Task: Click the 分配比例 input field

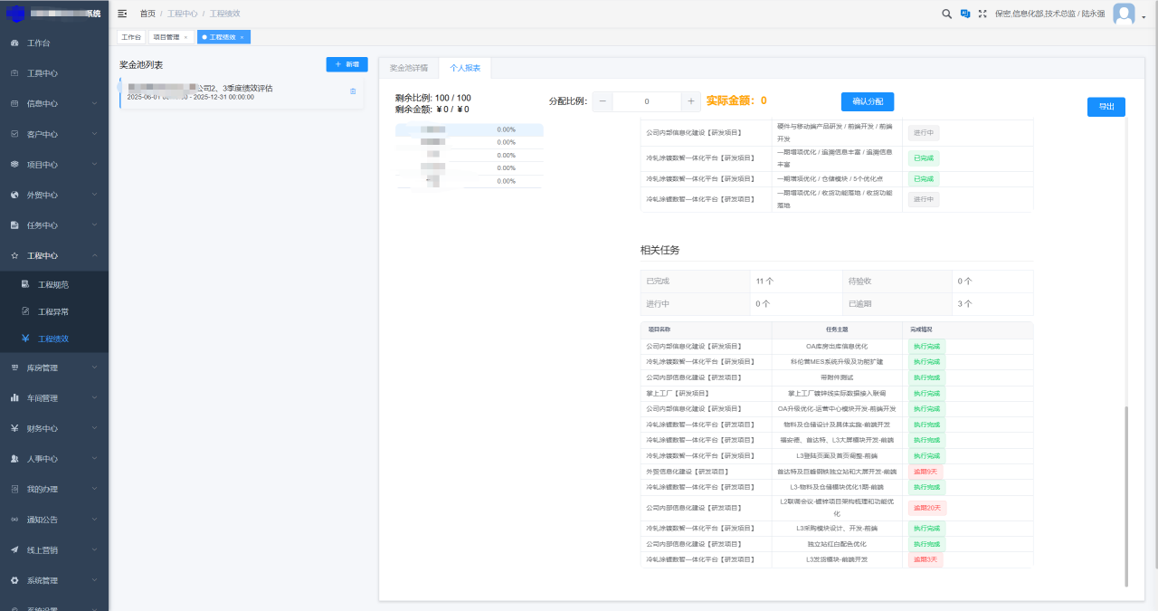Action: click(646, 101)
